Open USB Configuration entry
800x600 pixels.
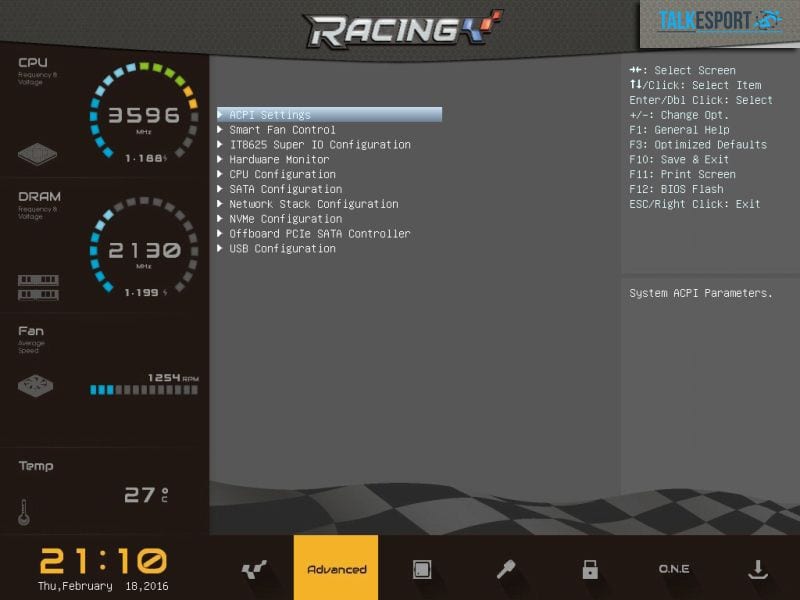pyautogui.click(x=282, y=249)
